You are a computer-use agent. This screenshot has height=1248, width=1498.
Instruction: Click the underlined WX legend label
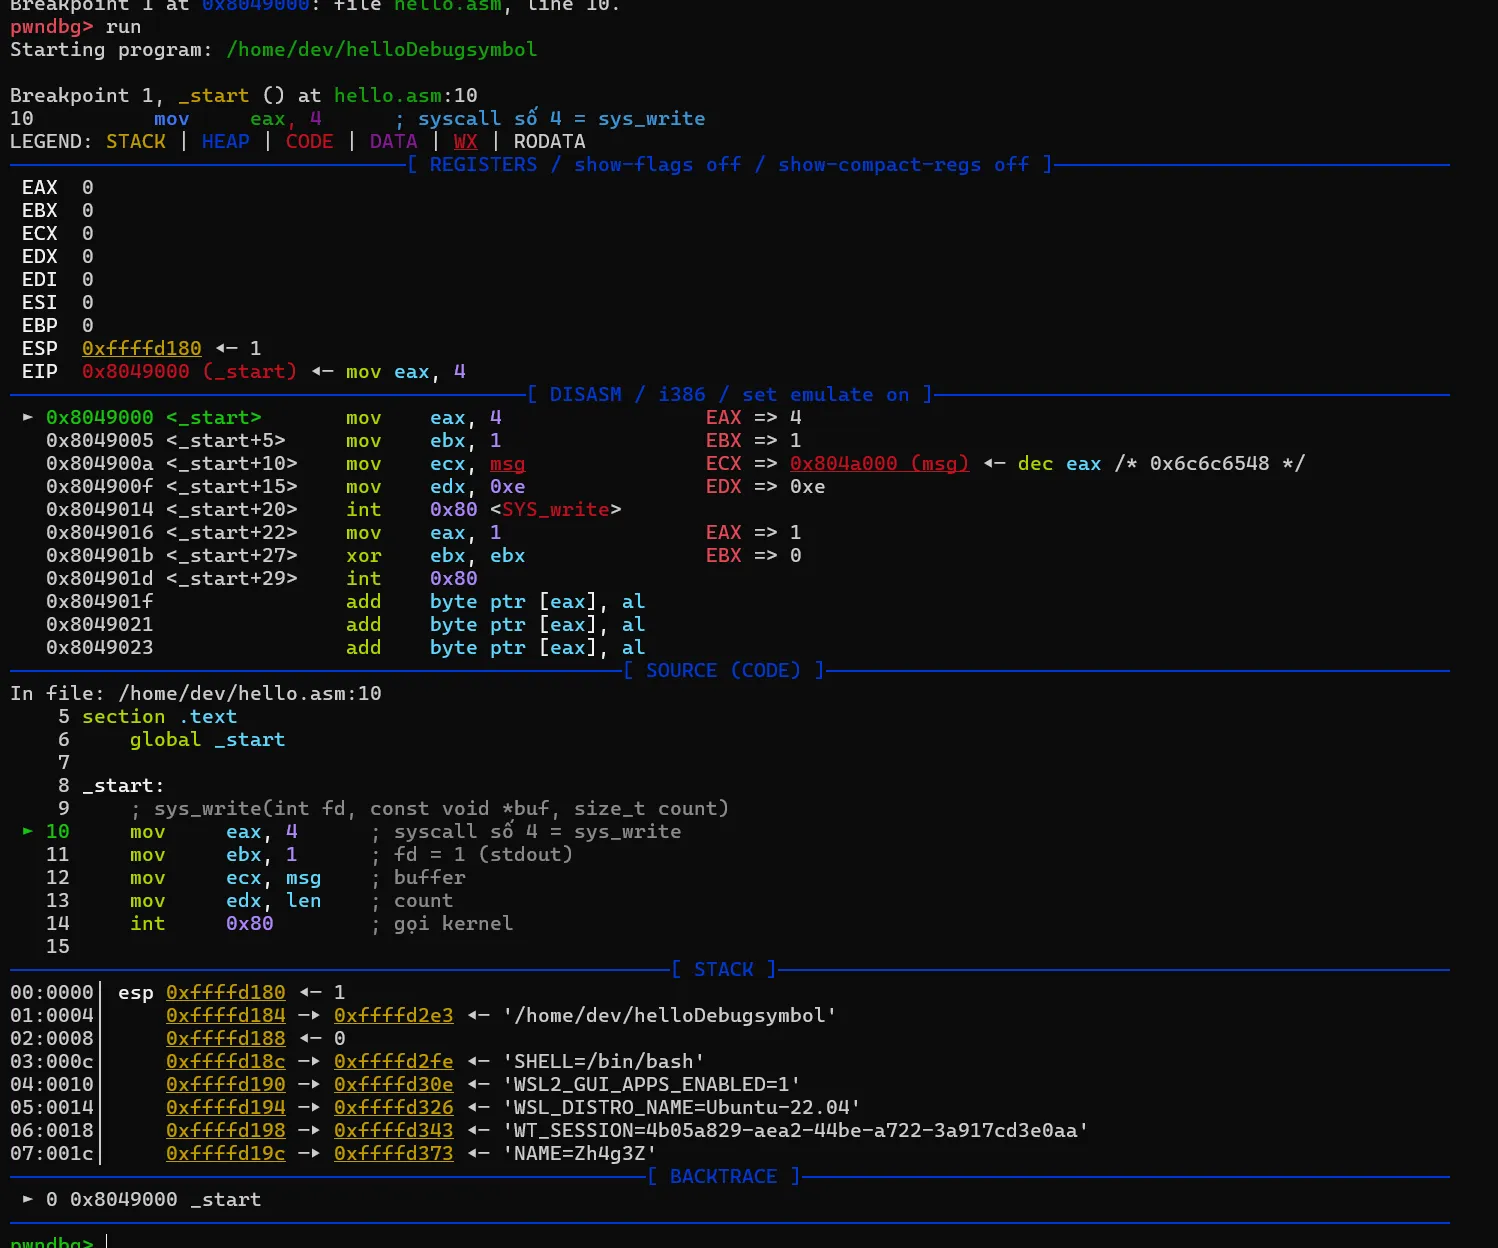465,141
